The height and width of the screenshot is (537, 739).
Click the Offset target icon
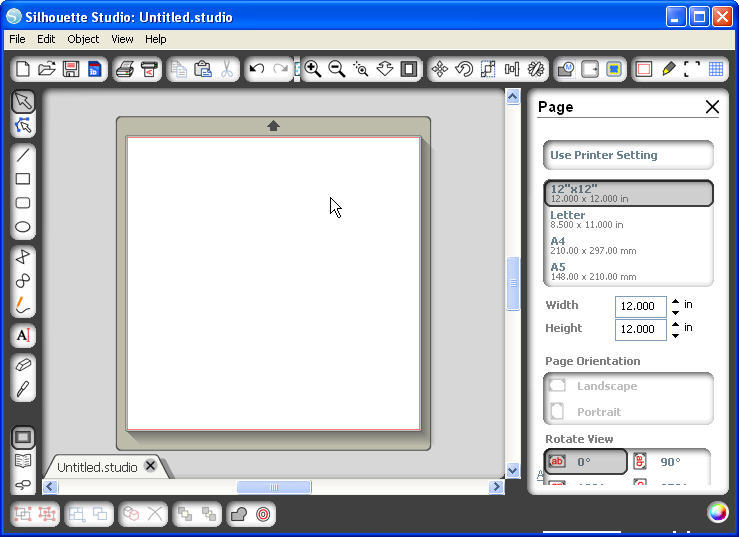point(263,514)
